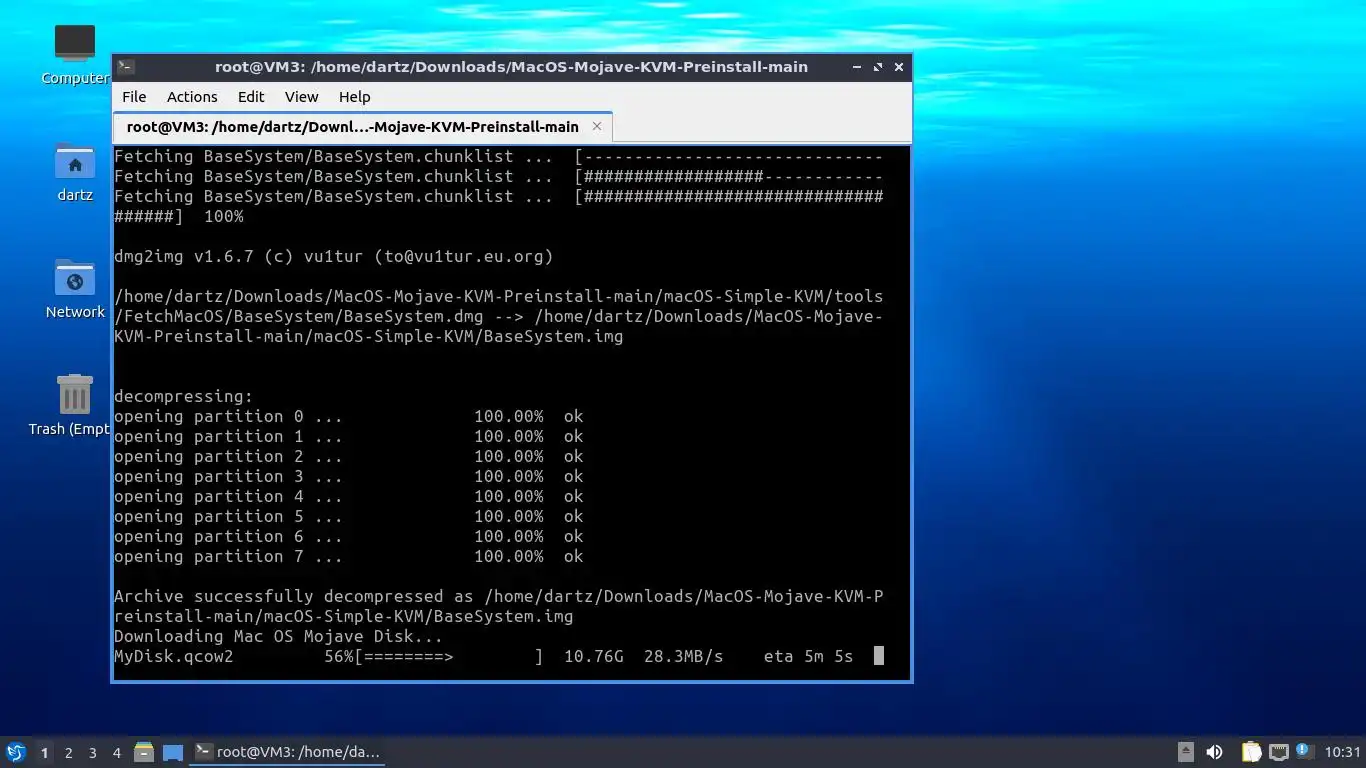Maximize the terminal window
This screenshot has width=1366, height=768.
point(878,67)
